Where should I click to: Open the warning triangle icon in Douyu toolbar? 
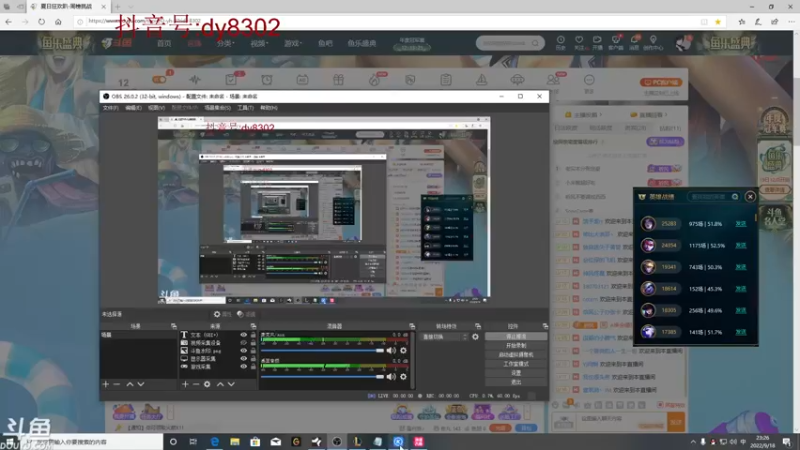tap(481, 80)
